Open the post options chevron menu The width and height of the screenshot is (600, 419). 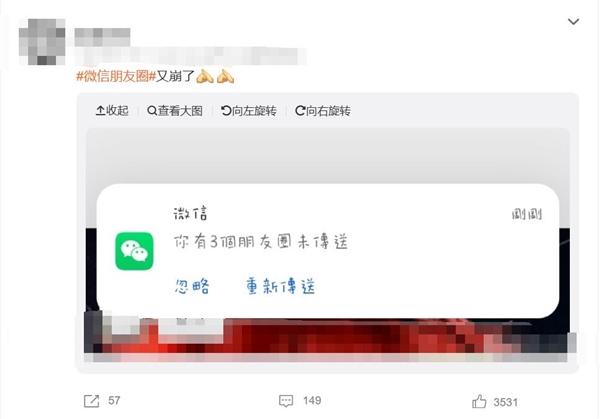[573, 21]
